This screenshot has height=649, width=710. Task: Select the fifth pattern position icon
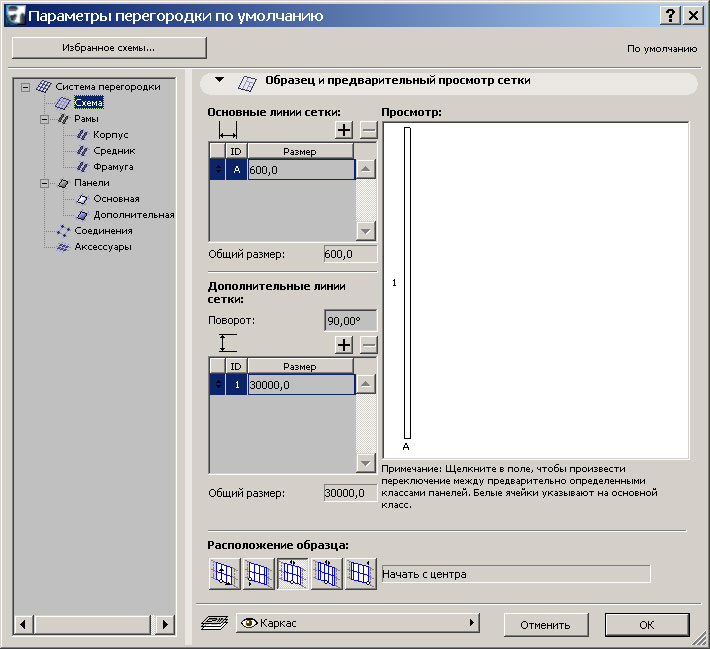coord(360,574)
